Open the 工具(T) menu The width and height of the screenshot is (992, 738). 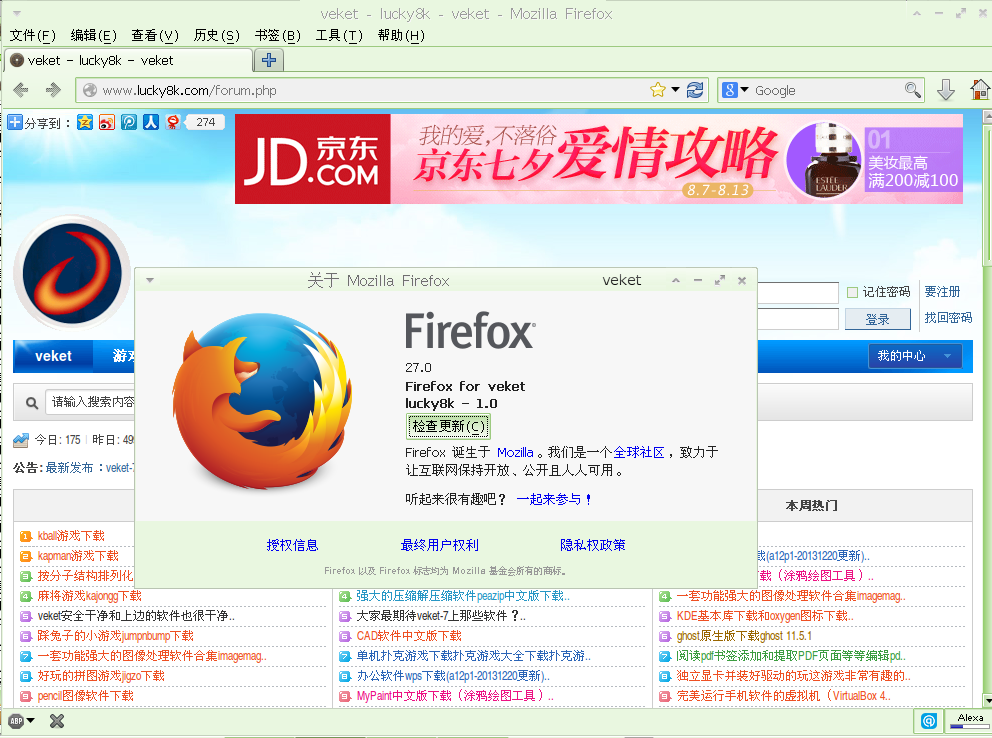(339, 35)
